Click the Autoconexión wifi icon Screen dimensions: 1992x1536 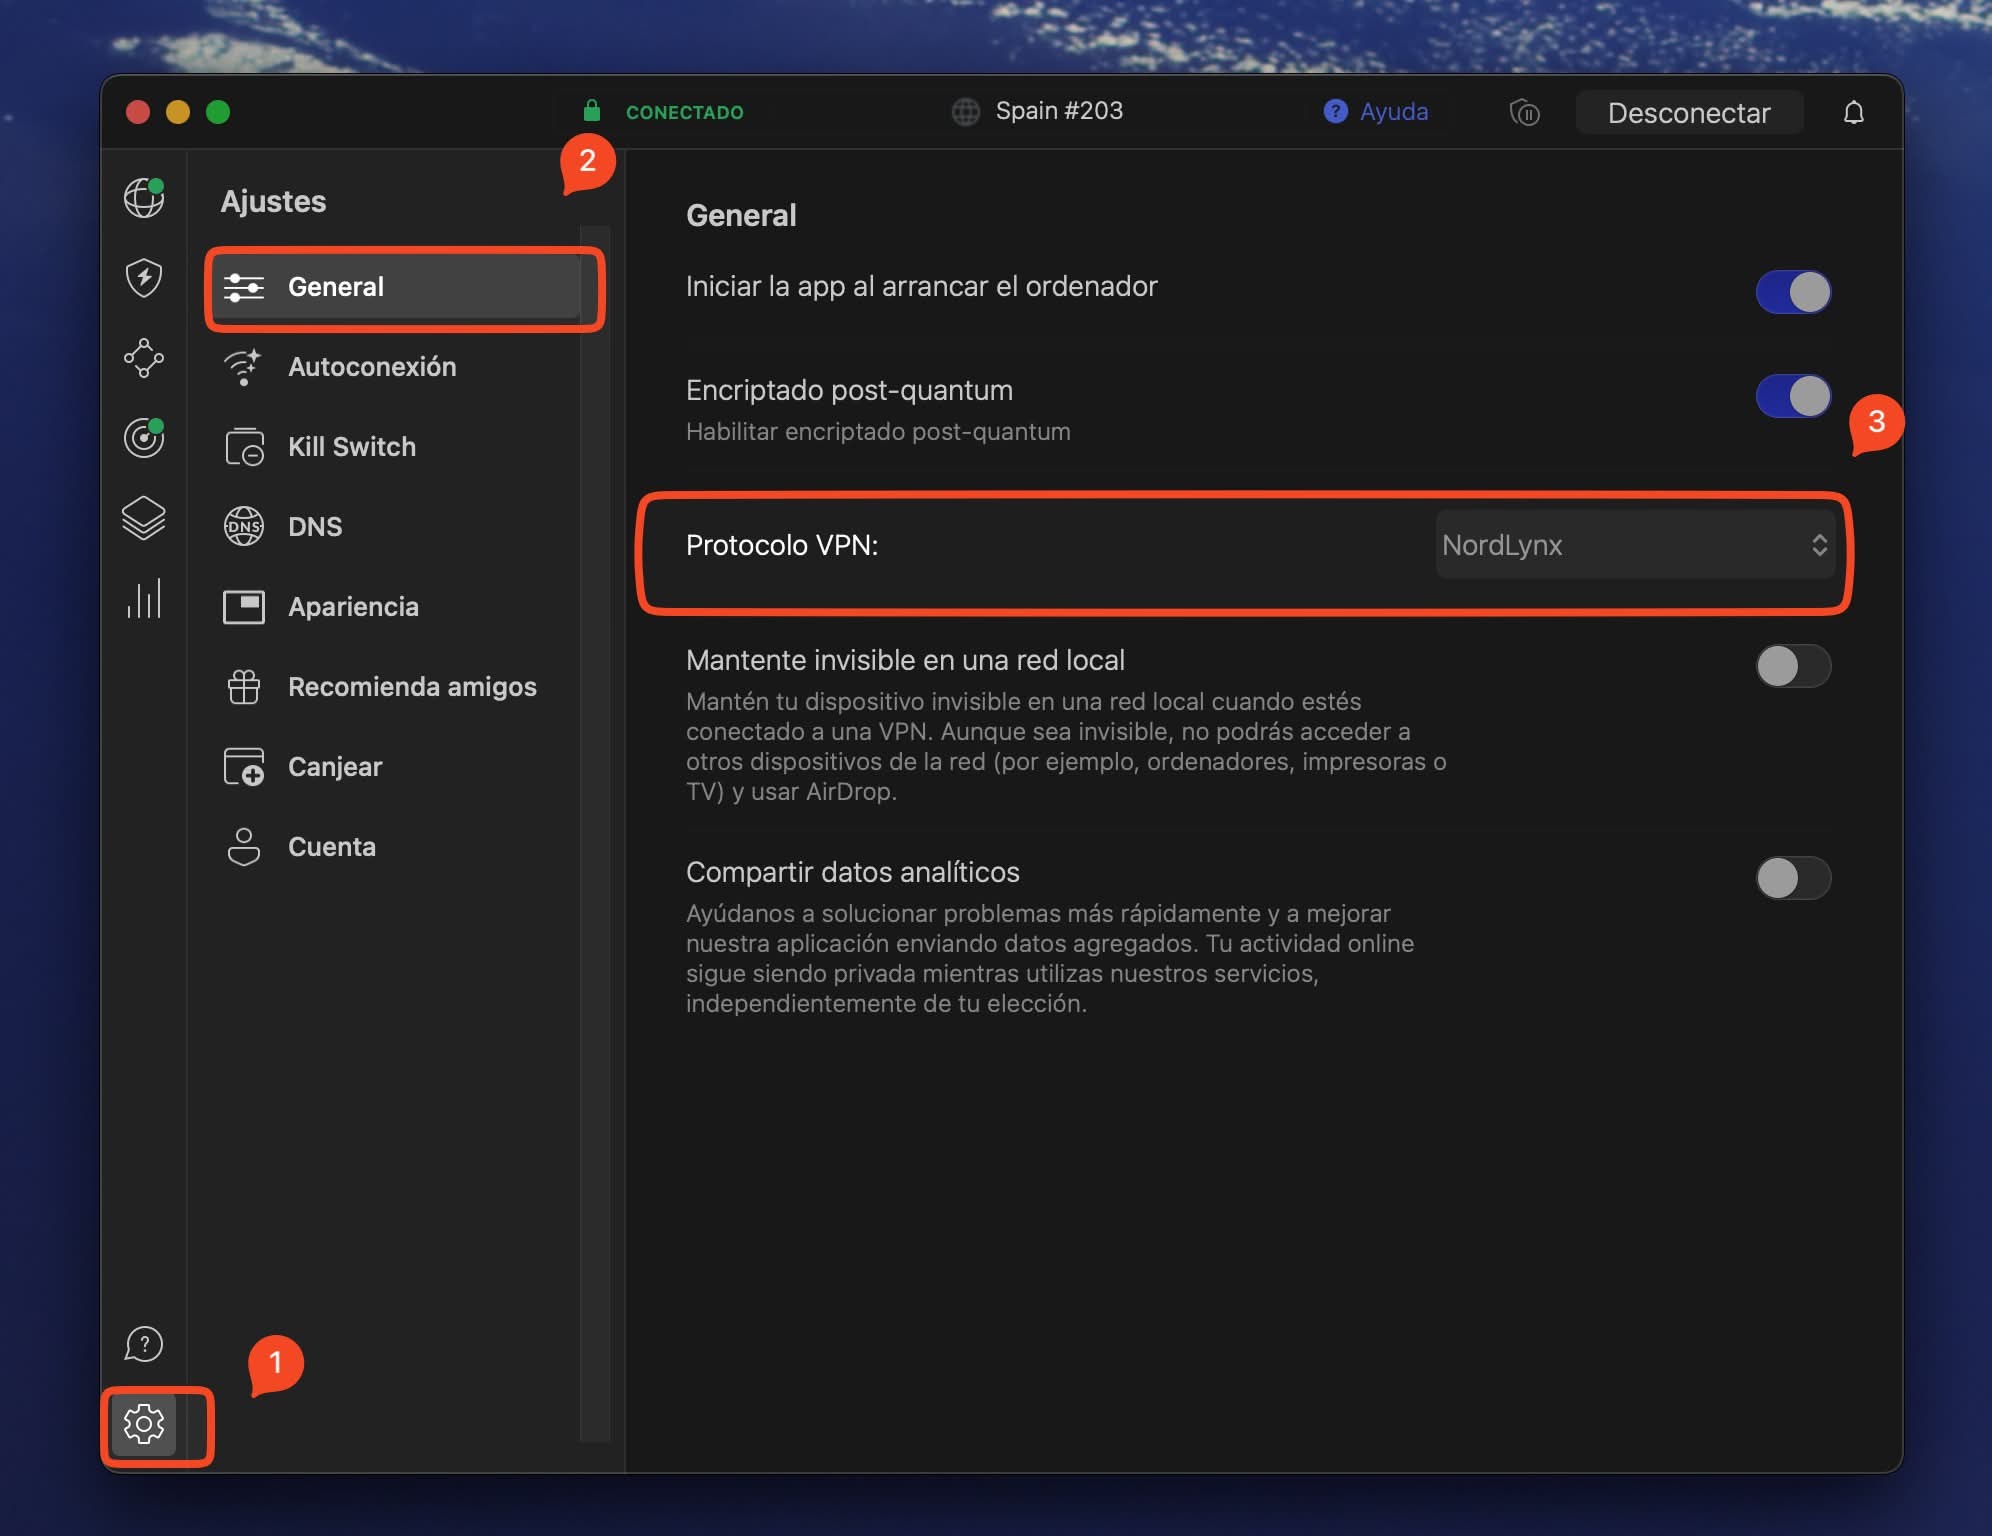click(x=243, y=367)
